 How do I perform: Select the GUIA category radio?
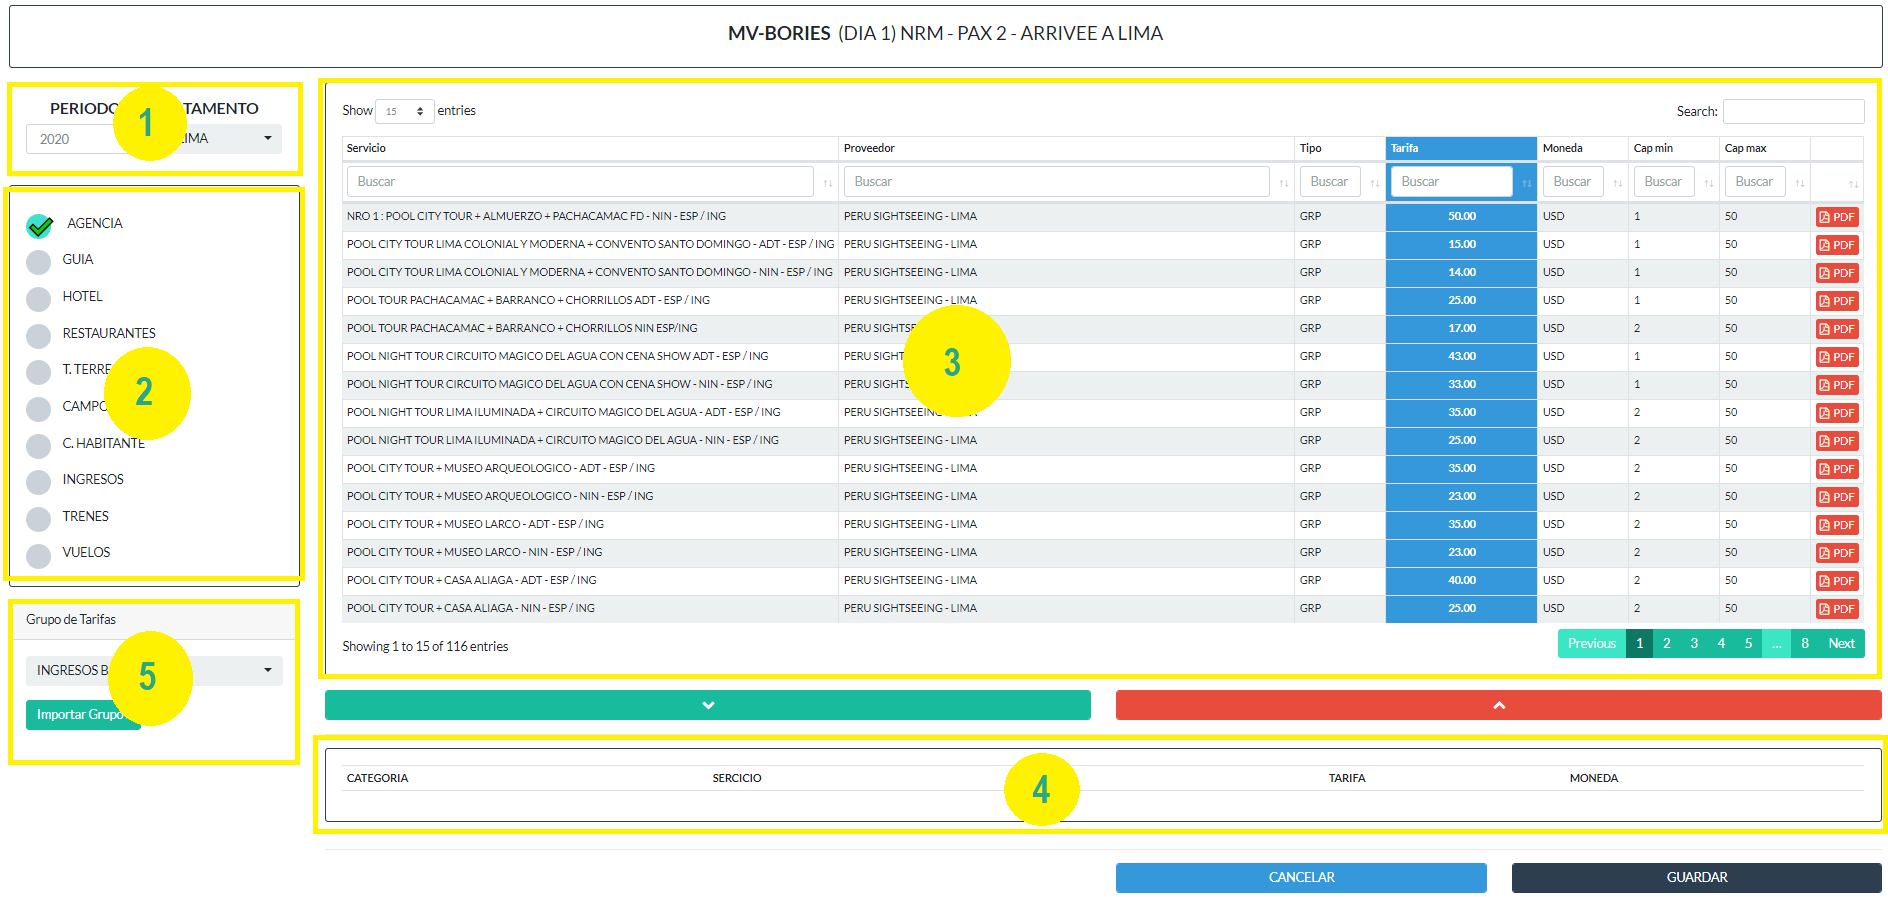click(39, 262)
